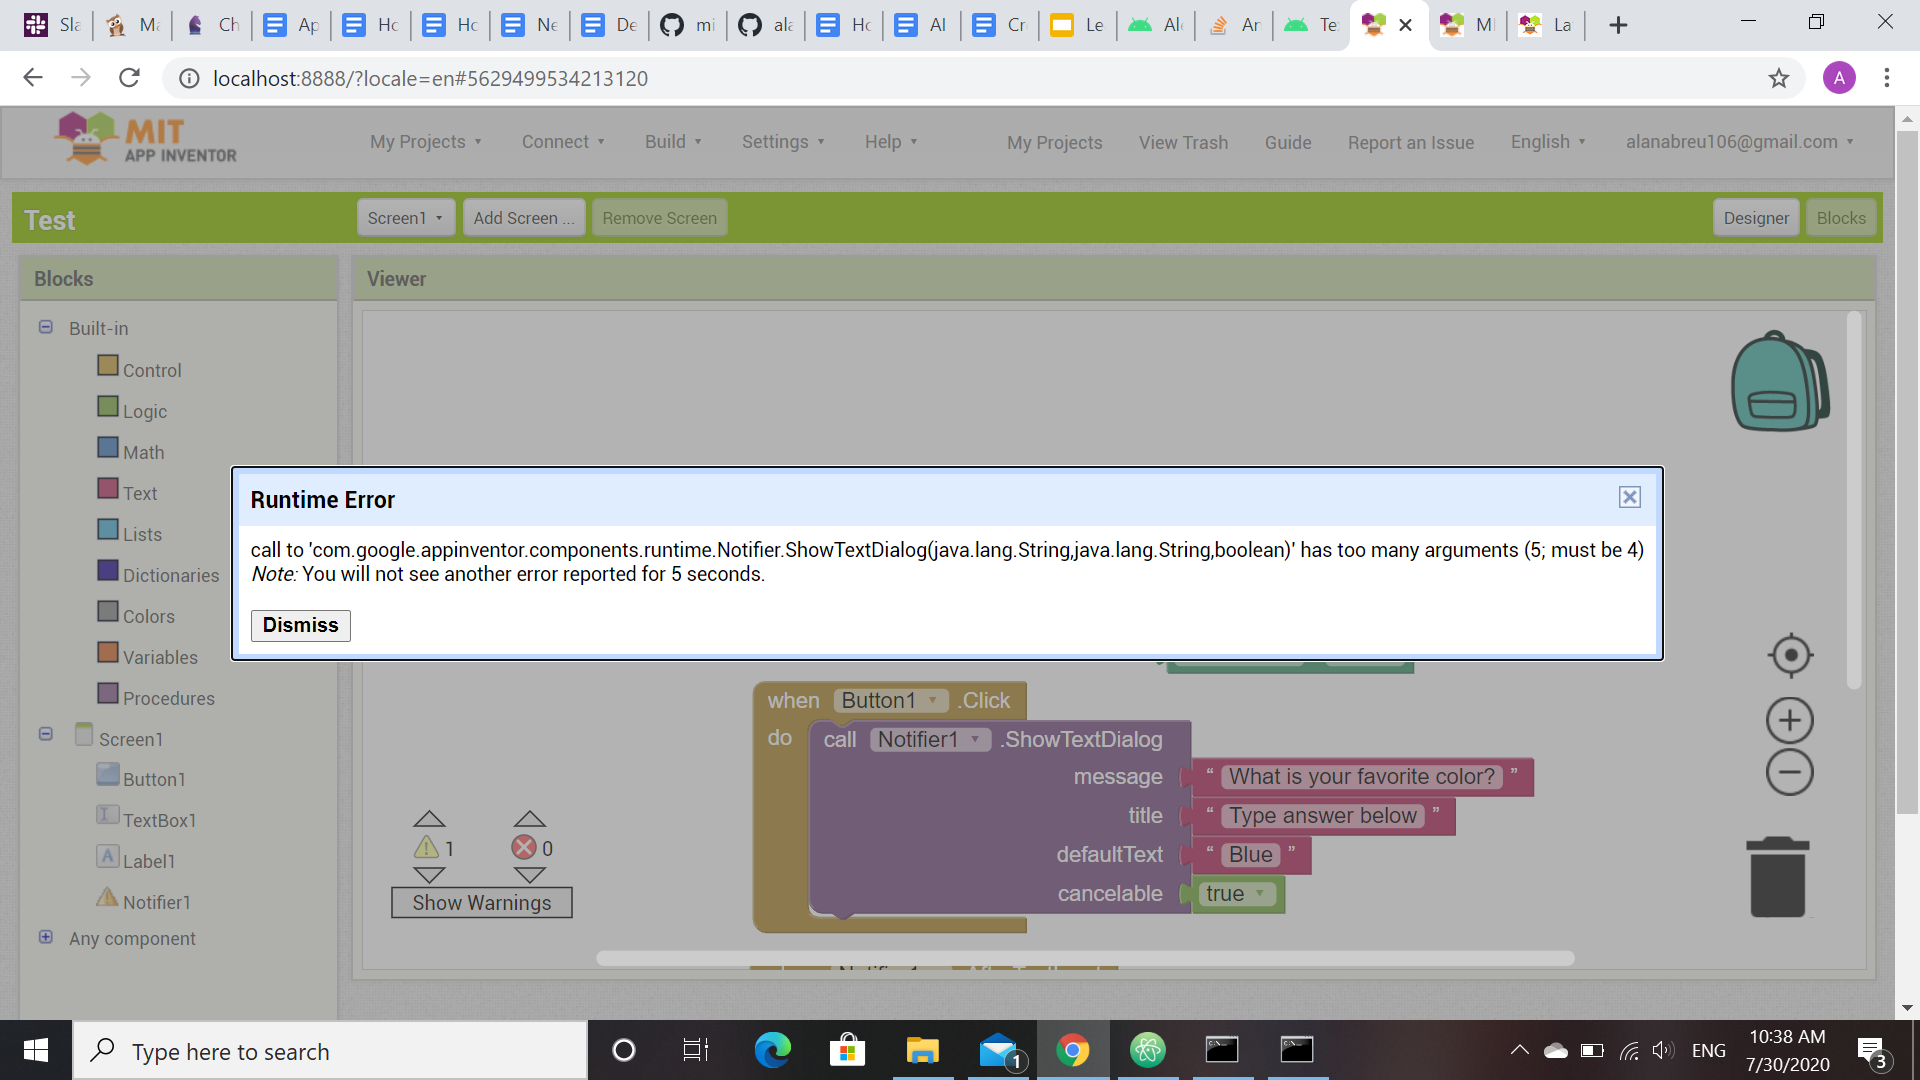Switch to the Designer view

[x=1756, y=218]
